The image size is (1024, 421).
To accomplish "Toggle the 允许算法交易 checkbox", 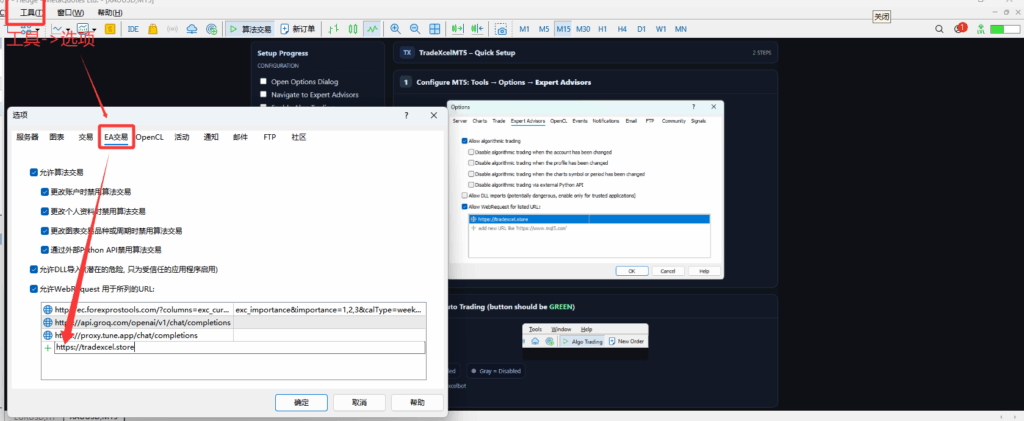I will pos(34,172).
